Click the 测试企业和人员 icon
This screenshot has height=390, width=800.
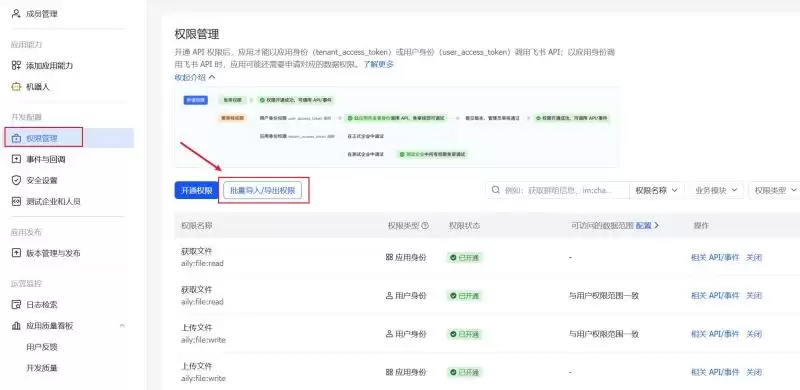click(x=16, y=201)
